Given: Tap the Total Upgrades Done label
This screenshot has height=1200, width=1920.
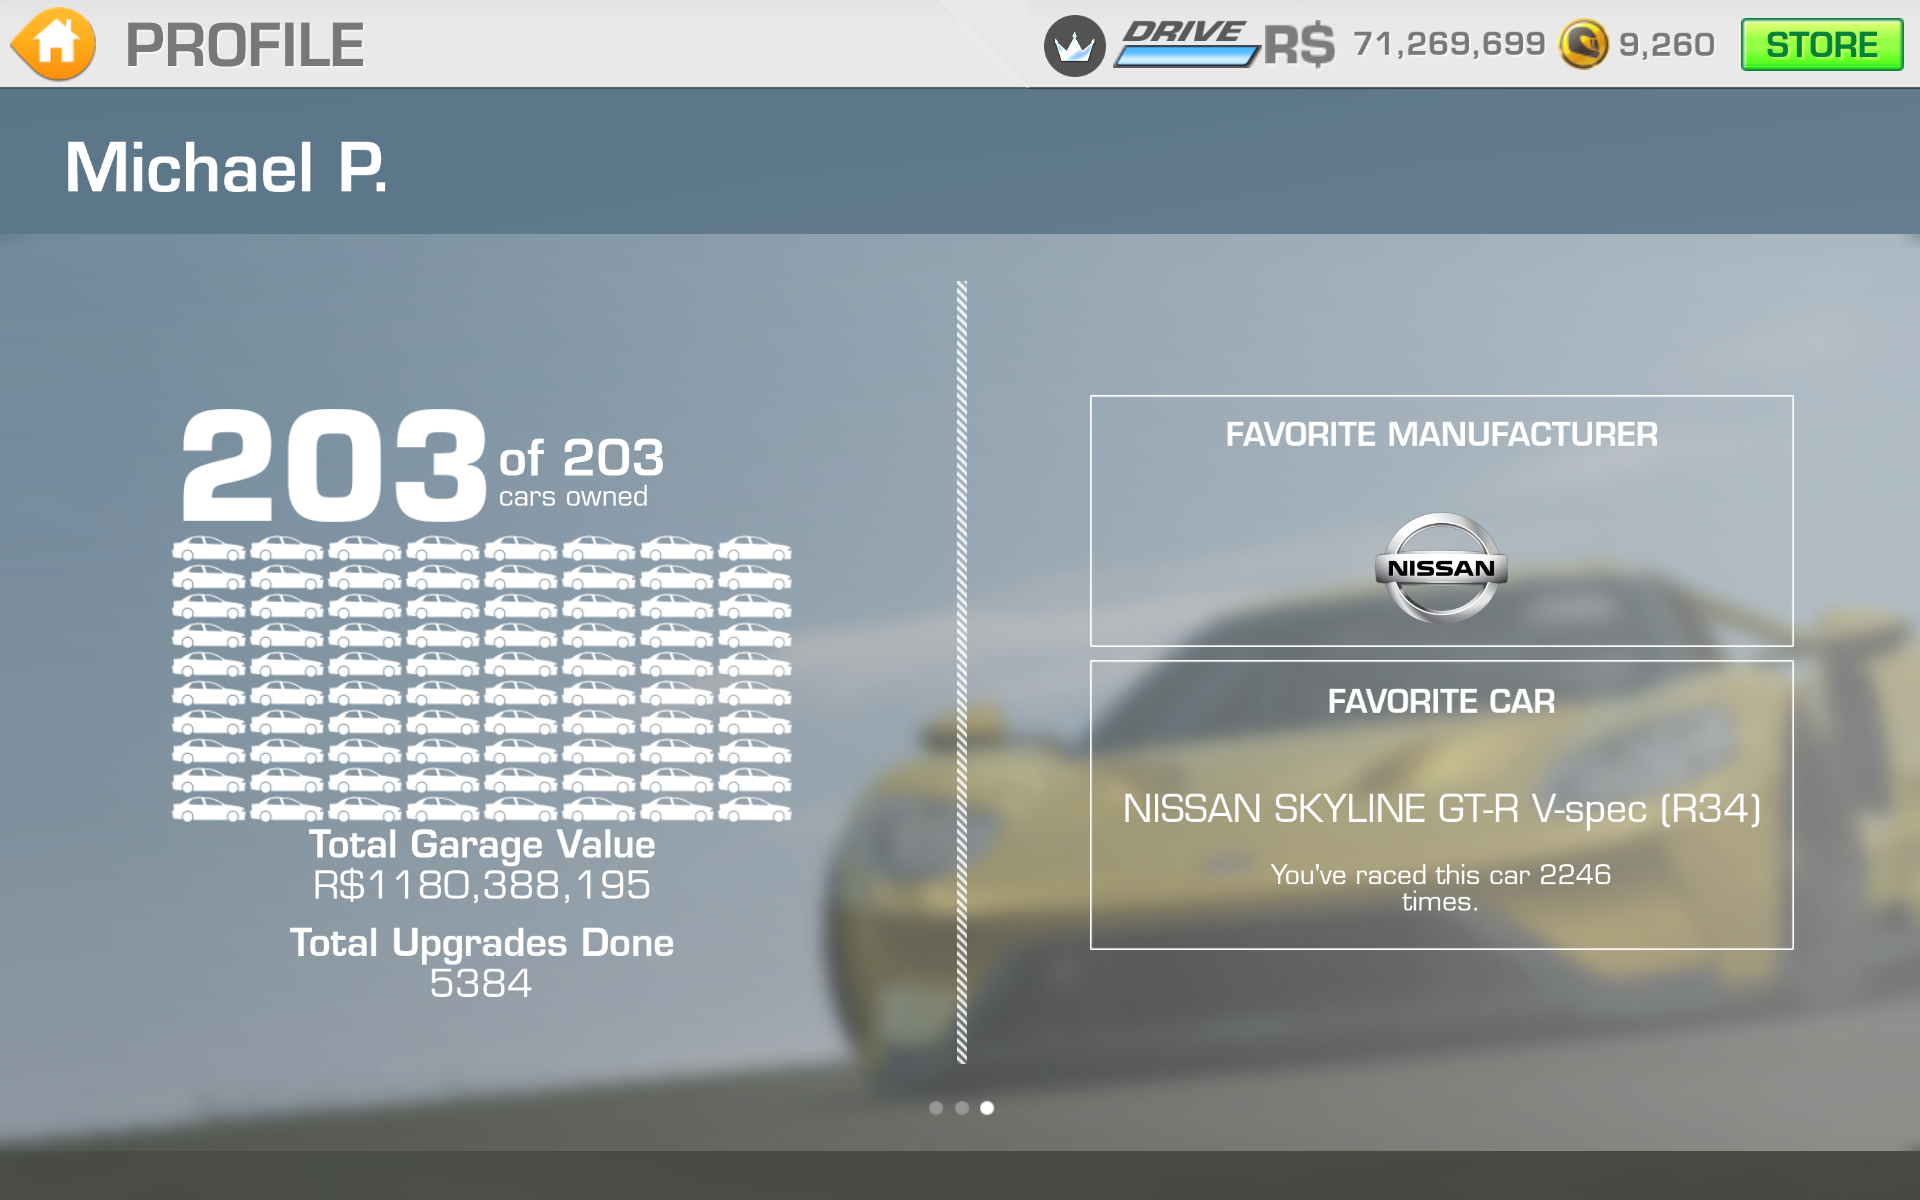Looking at the screenshot, I should tap(482, 943).
